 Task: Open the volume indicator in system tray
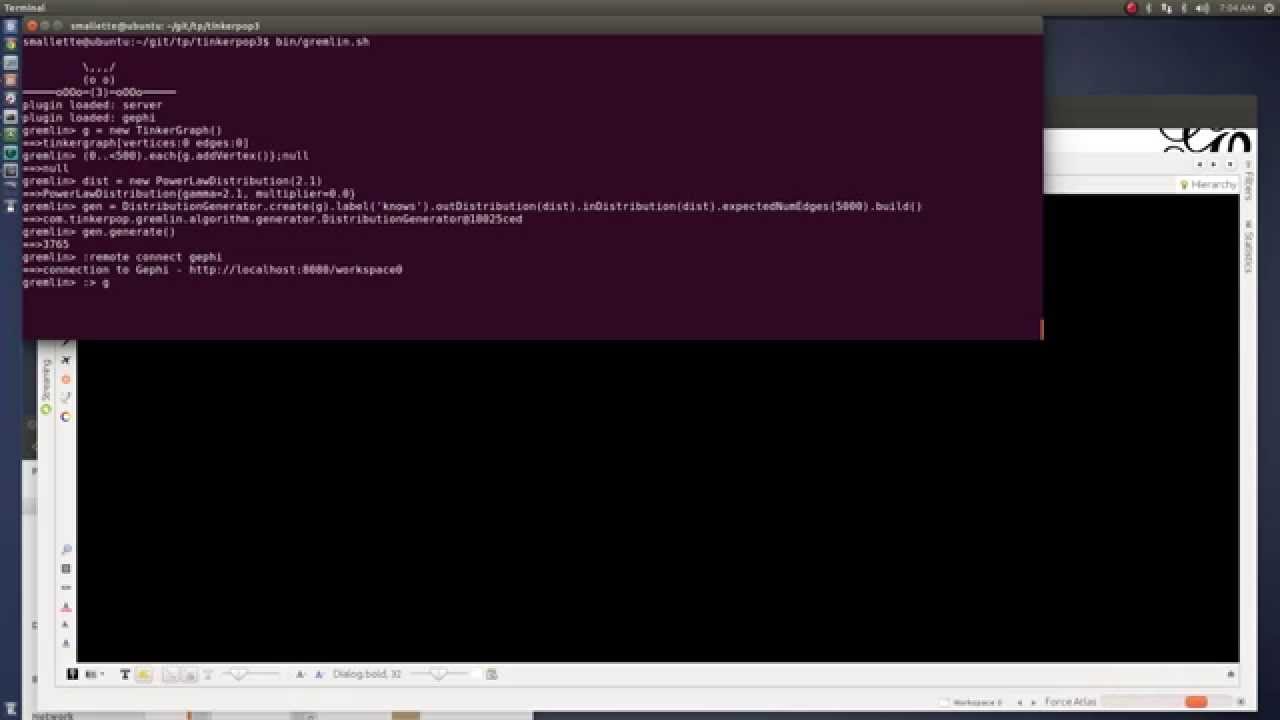(x=1200, y=8)
